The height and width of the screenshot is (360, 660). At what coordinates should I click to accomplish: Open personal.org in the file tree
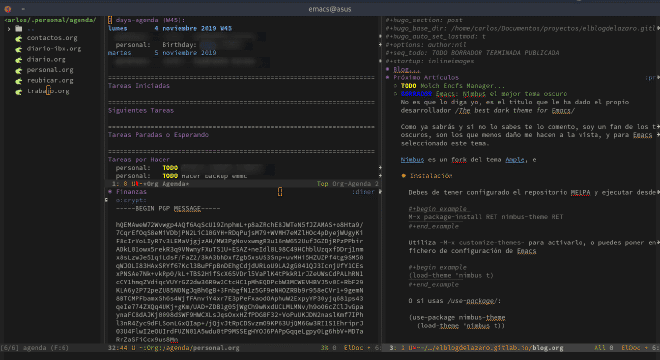pos(50,70)
